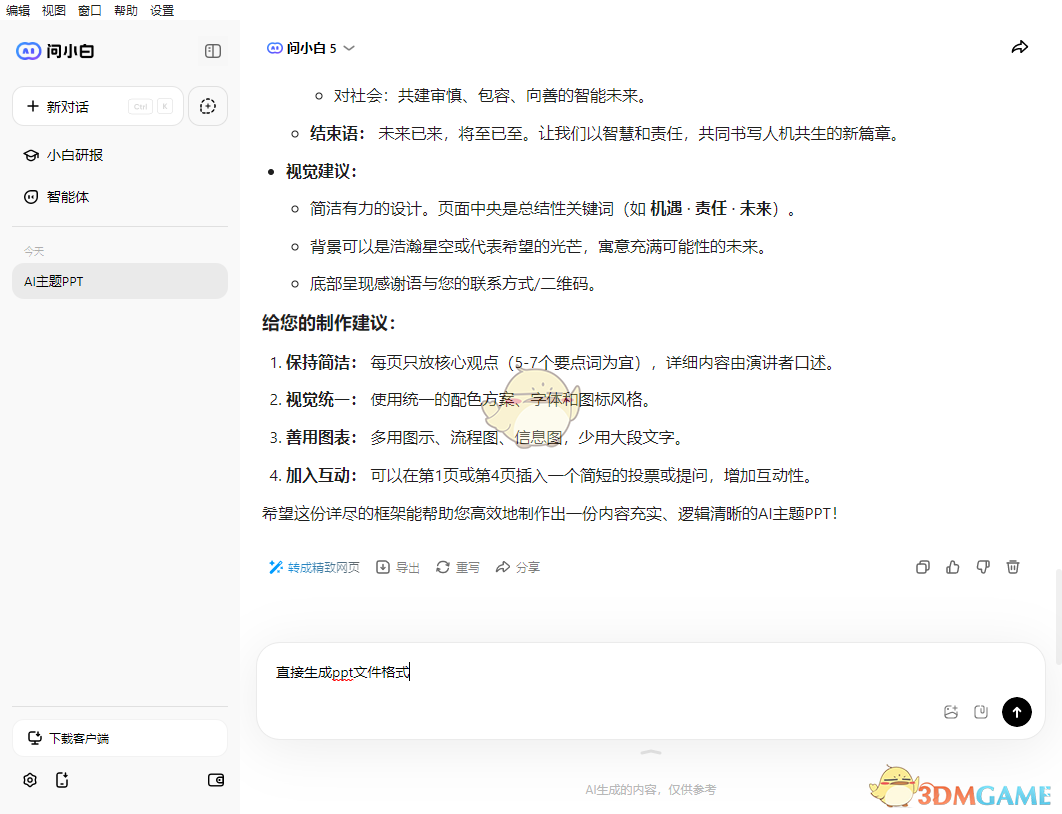Click the message input field

pyautogui.click(x=600, y=672)
